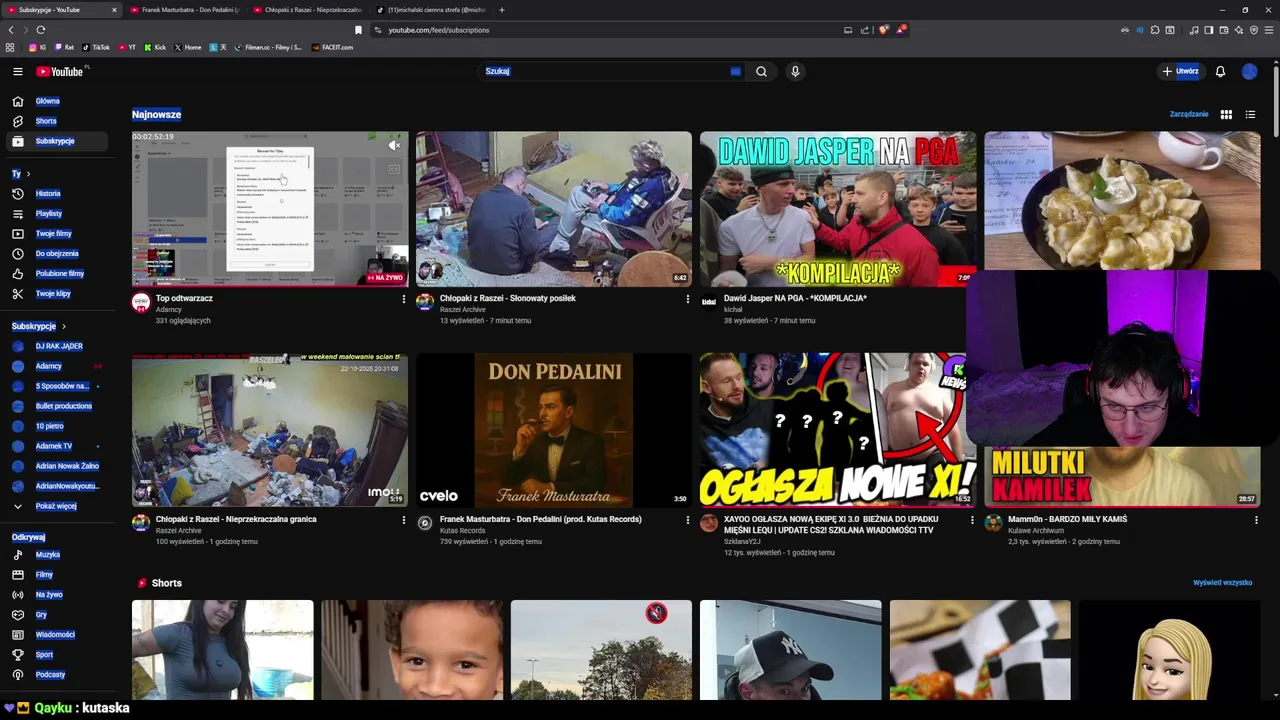Open the Brave Rewards triangle icon
This screenshot has width=1280, height=720.
[x=901, y=30]
